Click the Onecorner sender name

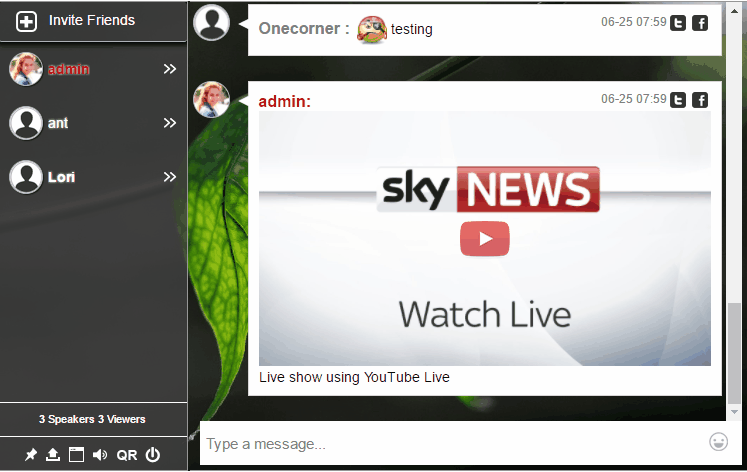(303, 29)
